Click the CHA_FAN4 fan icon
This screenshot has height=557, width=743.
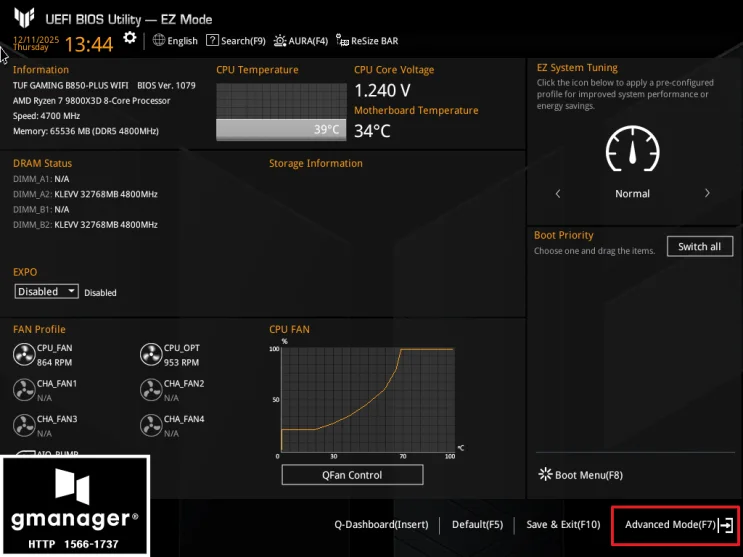(x=151, y=425)
